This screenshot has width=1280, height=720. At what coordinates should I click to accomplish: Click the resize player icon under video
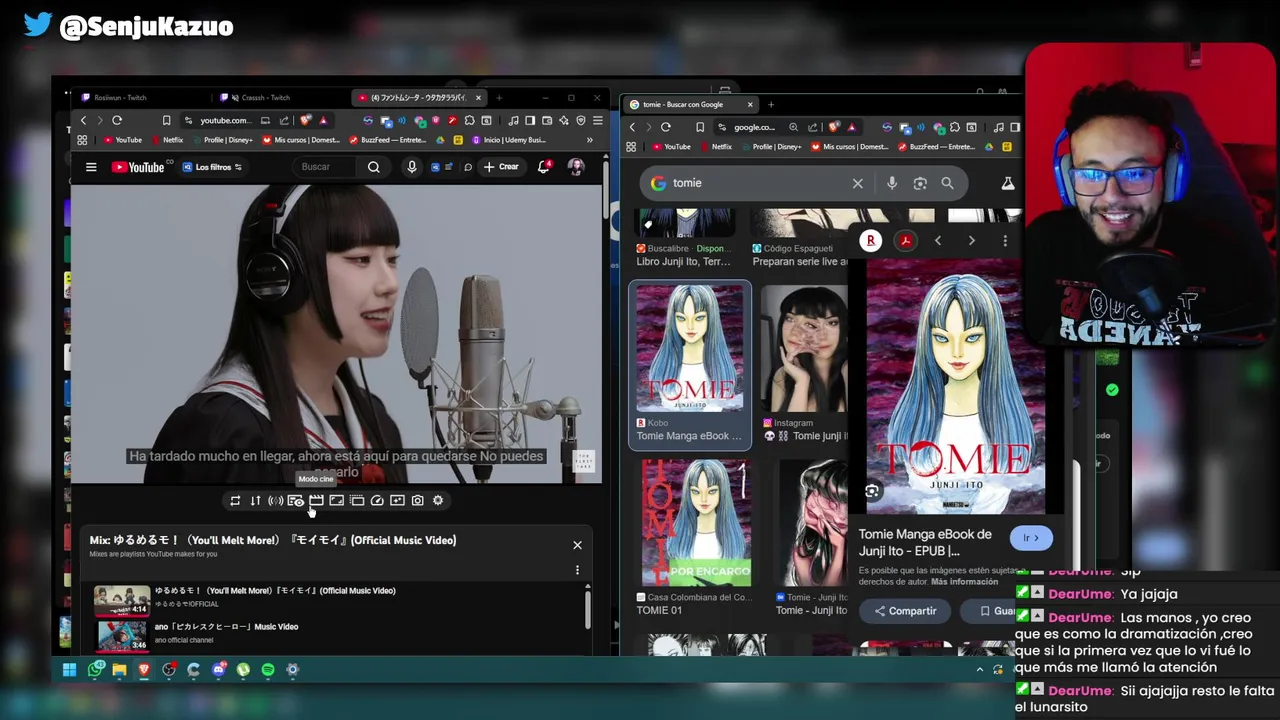point(336,500)
